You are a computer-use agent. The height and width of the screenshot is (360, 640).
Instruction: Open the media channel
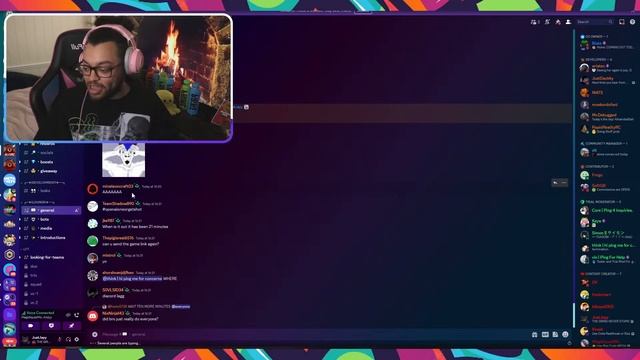[46, 228]
